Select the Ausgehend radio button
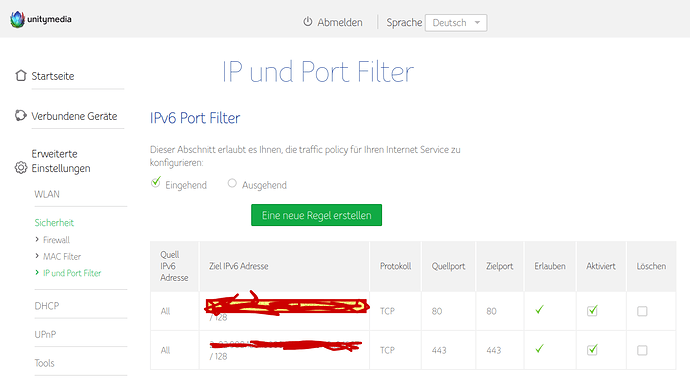 click(x=232, y=183)
